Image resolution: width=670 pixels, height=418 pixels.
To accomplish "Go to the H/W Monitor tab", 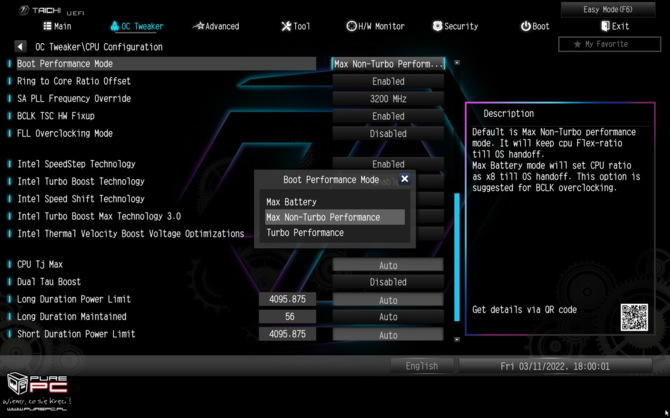I will click(x=375, y=26).
